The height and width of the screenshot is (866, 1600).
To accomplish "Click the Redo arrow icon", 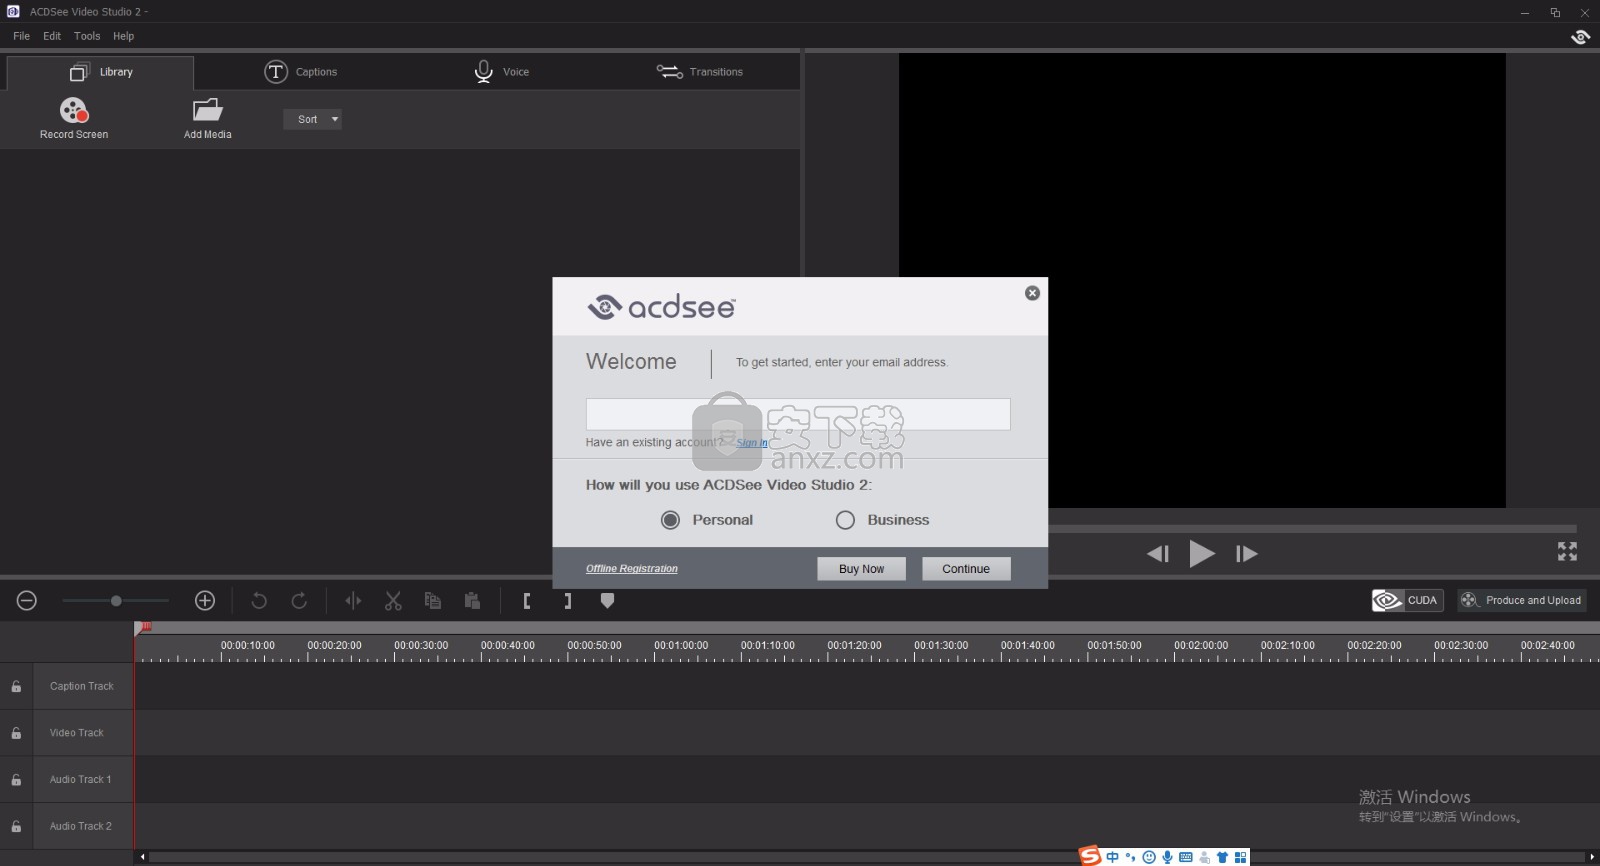I will click(x=299, y=600).
